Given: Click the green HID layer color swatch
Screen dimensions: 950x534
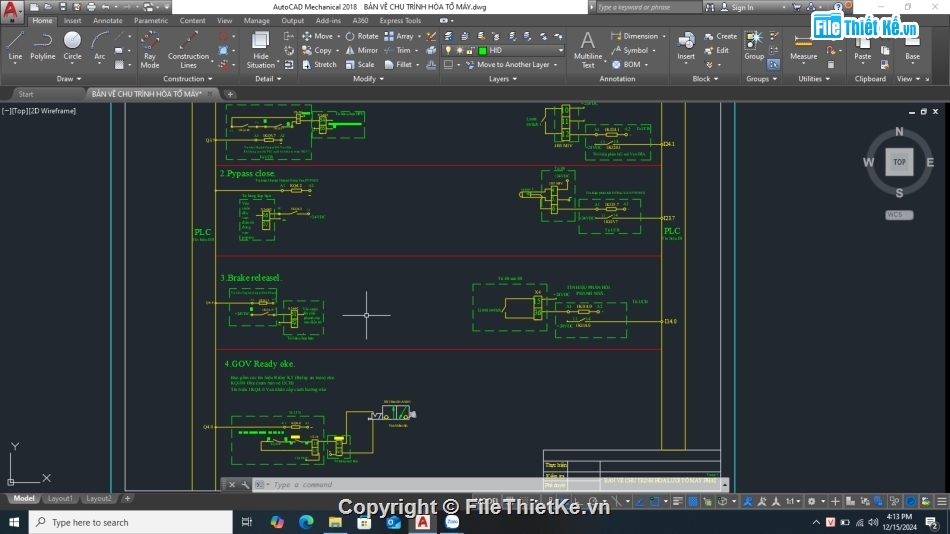Looking at the screenshot, I should [x=482, y=50].
